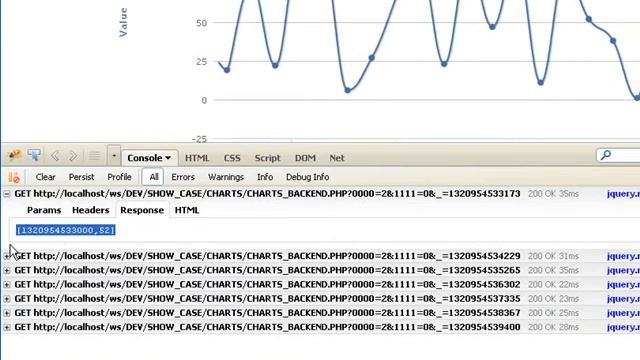Expand the GET request ending 536302
This screenshot has height=360, width=640.
tap(7, 284)
